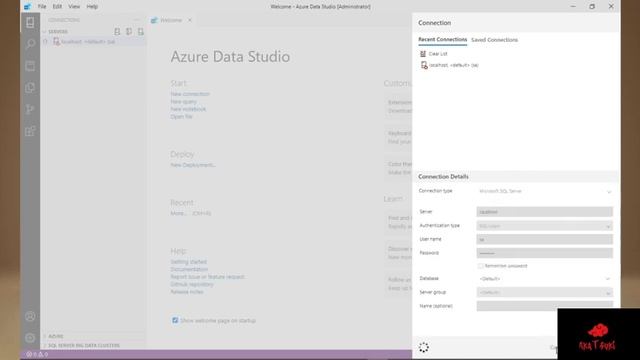Open the Source Control view icon
Image resolution: width=640 pixels, height=360 pixels.
[x=30, y=109]
